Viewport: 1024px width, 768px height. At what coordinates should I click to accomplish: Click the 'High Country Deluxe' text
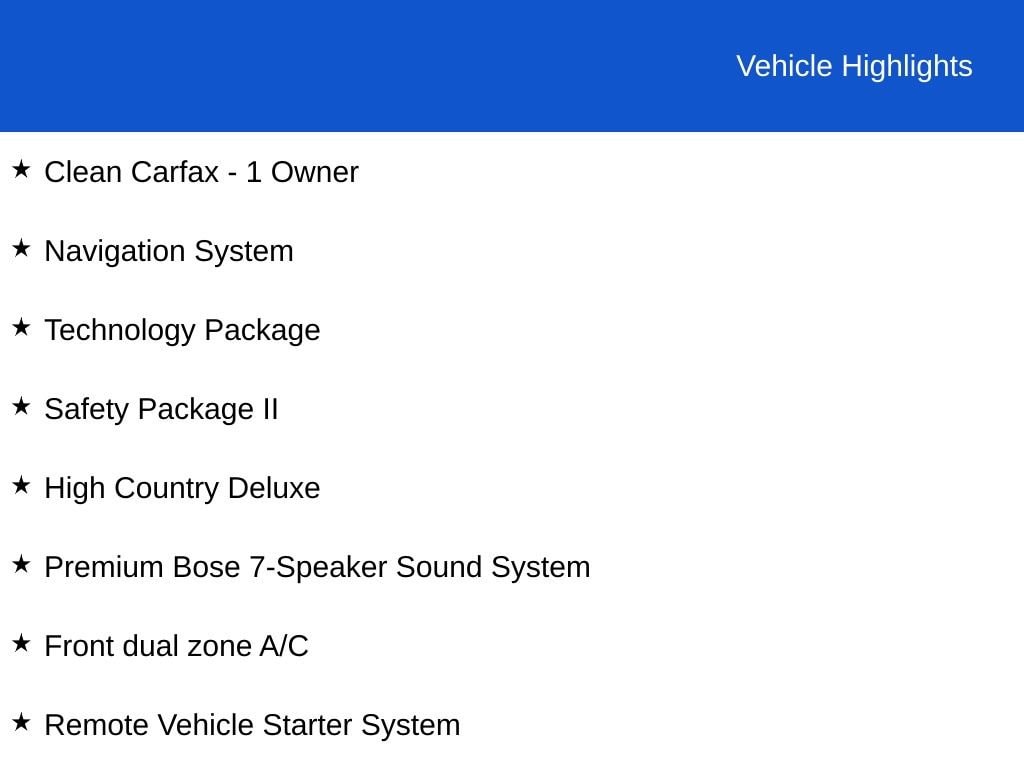click(x=182, y=488)
